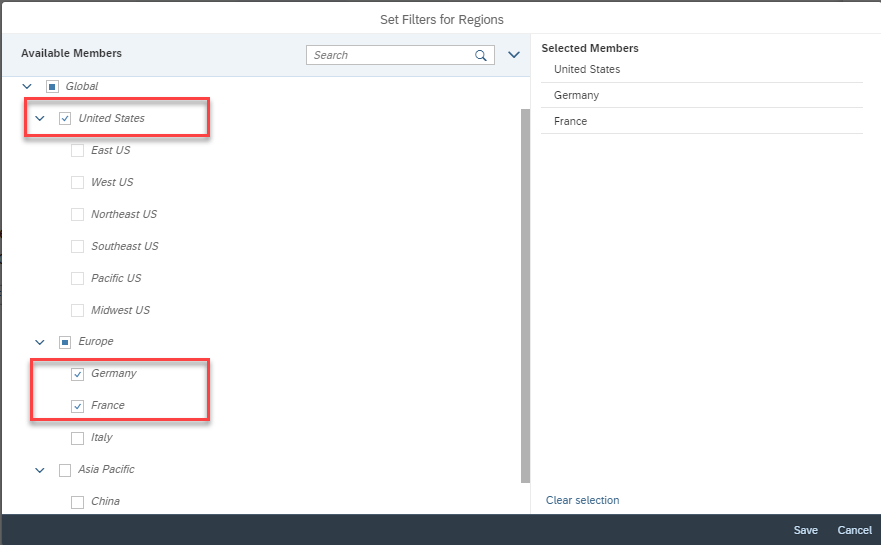Select United States in Selected Members
The image size is (881, 545).
[x=702, y=70]
